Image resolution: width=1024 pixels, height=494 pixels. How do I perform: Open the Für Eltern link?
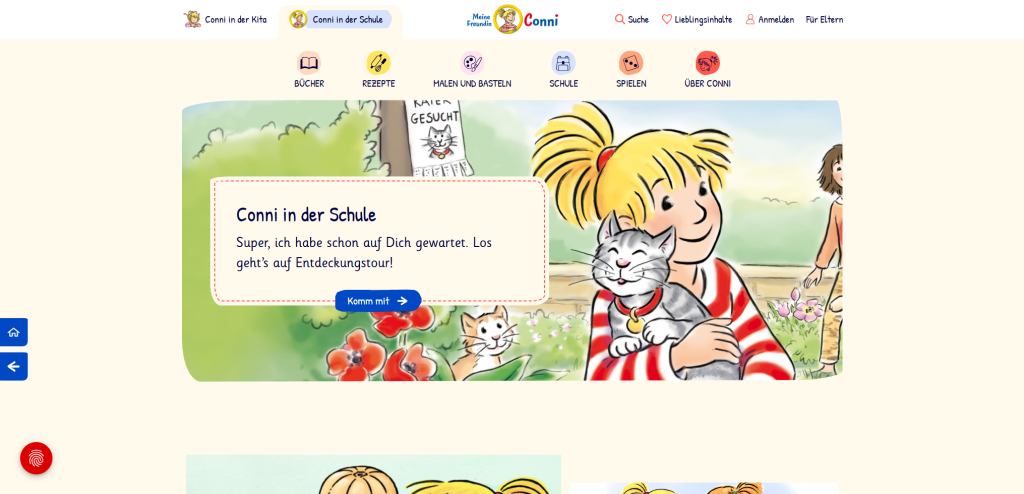824,19
